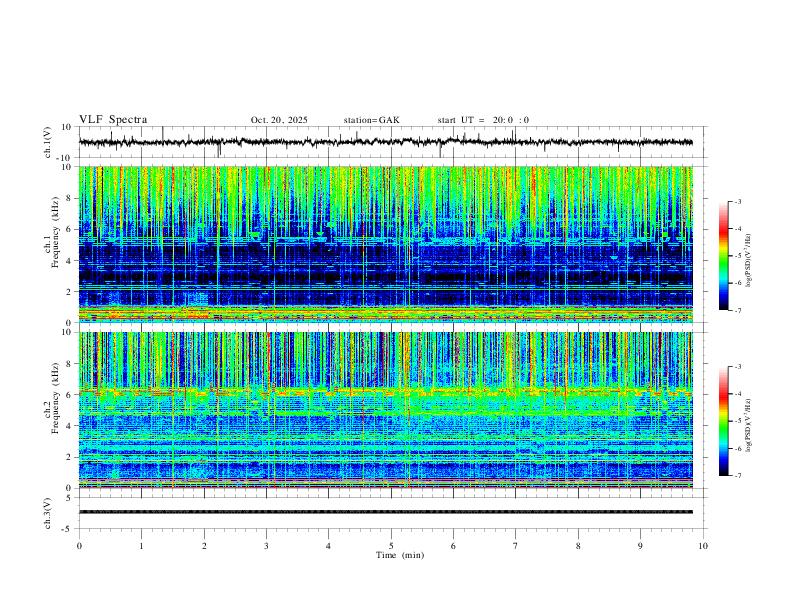The width and height of the screenshot is (792, 612).
Task: Click the "0" tick on the Time axis
Action: tap(79, 546)
